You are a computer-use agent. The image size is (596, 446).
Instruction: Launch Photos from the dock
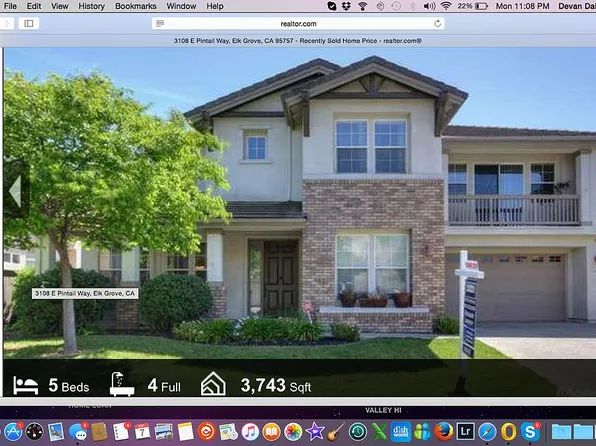293,432
